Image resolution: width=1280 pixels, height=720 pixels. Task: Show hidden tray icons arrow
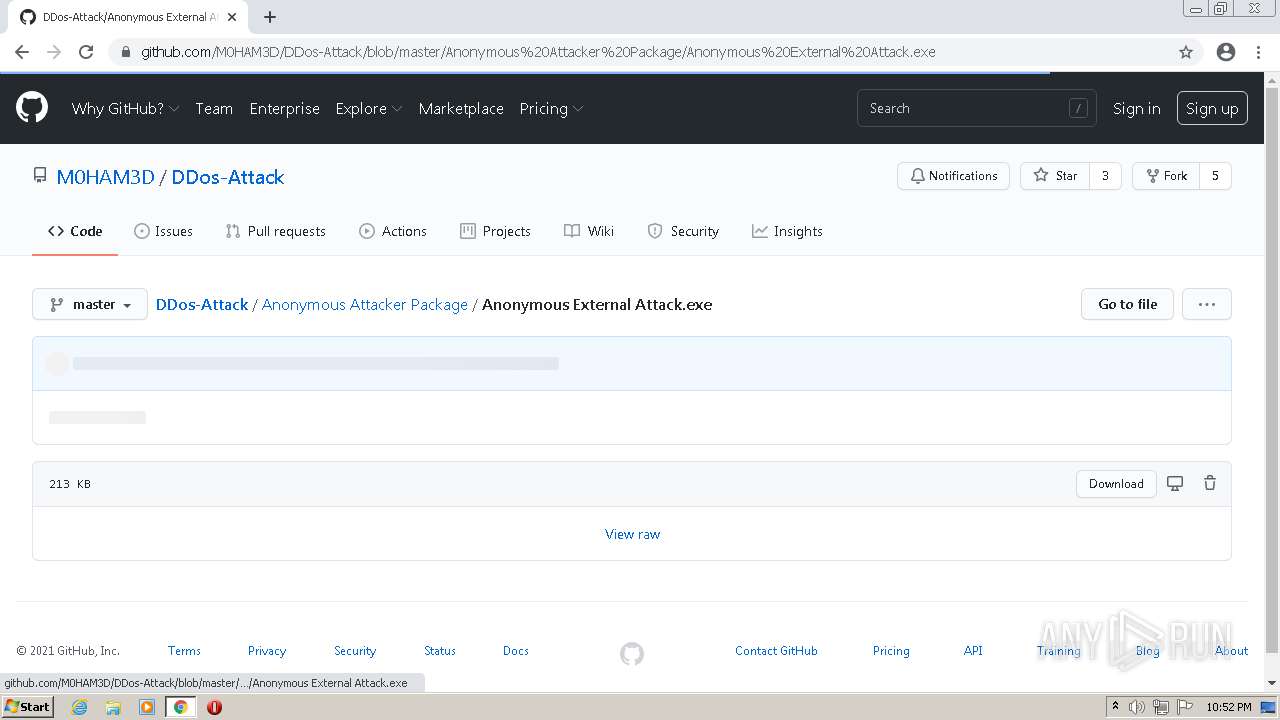tap(1116, 707)
